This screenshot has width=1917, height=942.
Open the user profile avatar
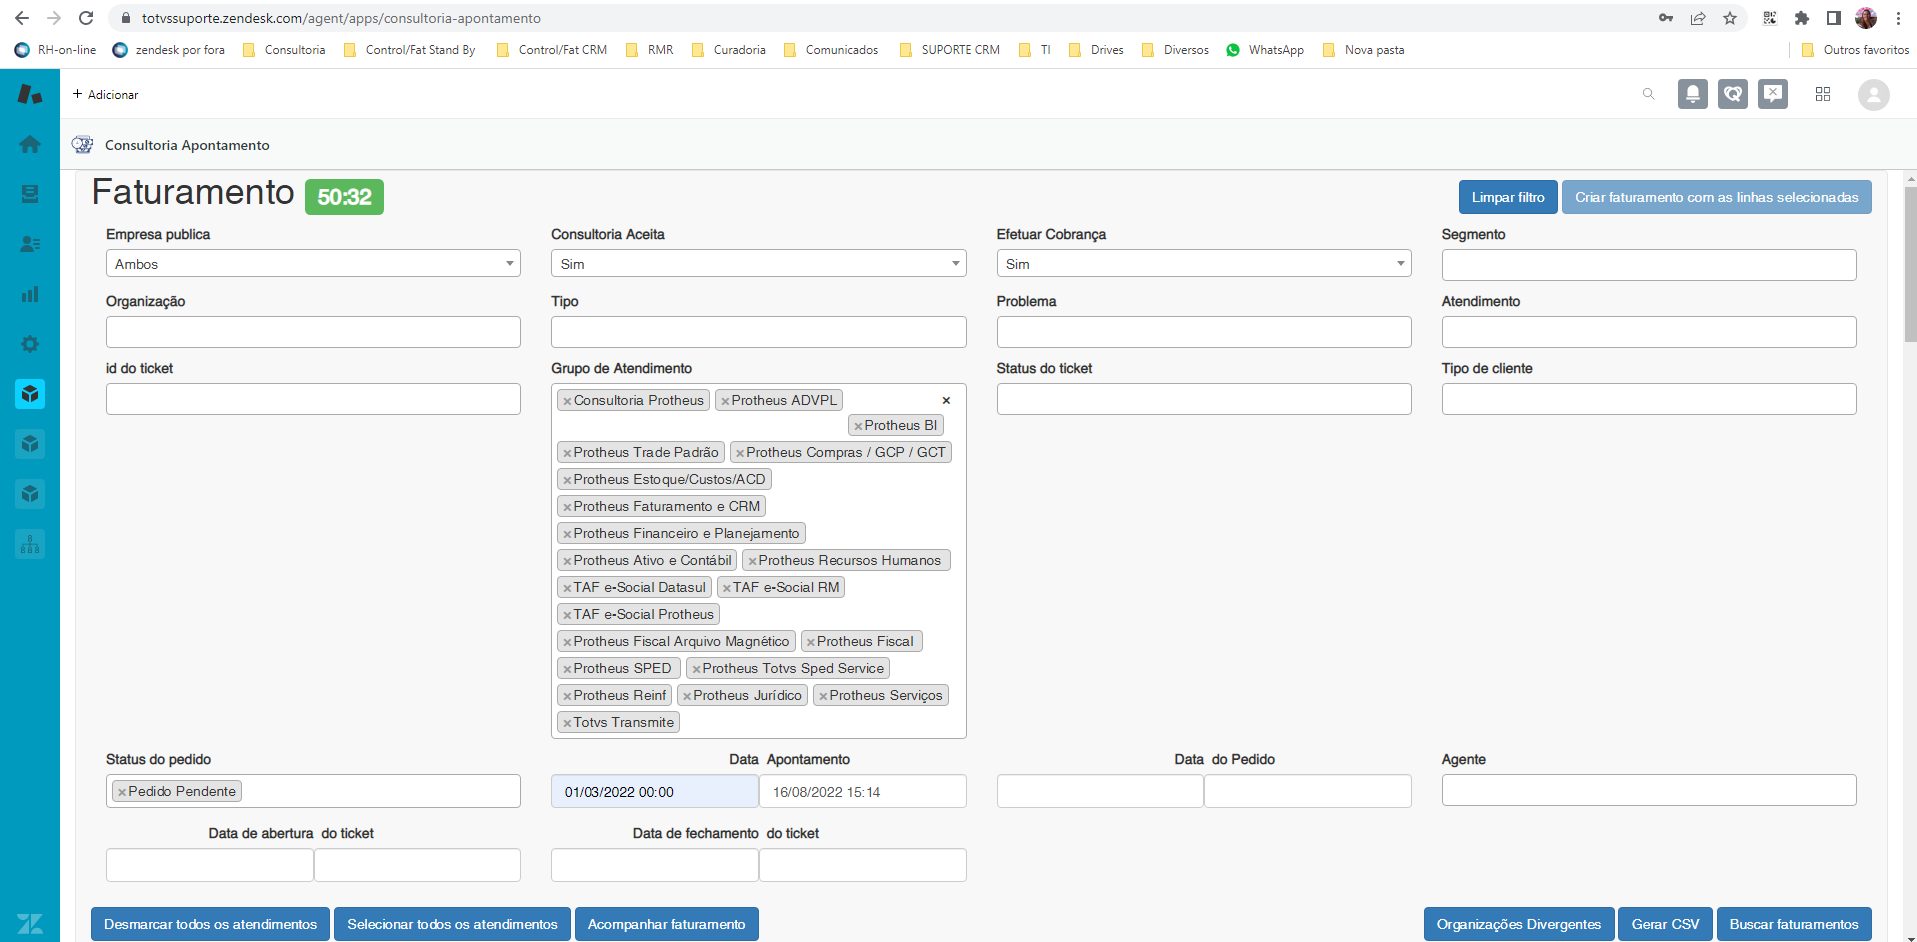[x=1873, y=95]
